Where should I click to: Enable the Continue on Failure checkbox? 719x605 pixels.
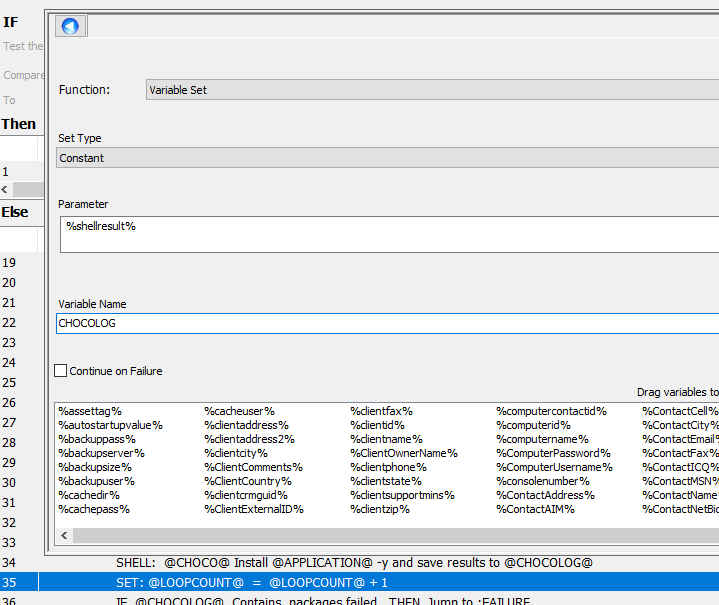click(61, 371)
